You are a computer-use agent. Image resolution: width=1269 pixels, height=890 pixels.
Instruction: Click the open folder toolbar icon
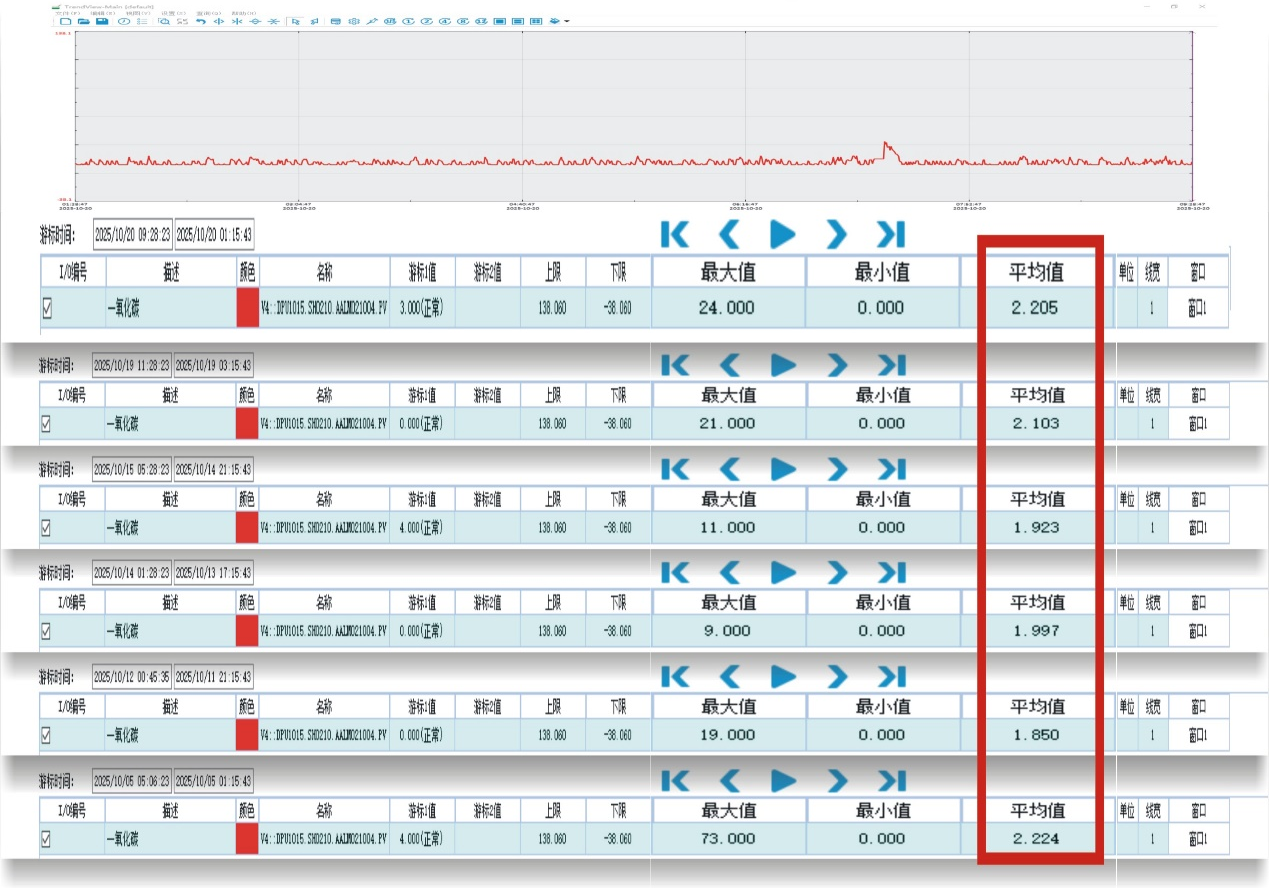click(84, 21)
